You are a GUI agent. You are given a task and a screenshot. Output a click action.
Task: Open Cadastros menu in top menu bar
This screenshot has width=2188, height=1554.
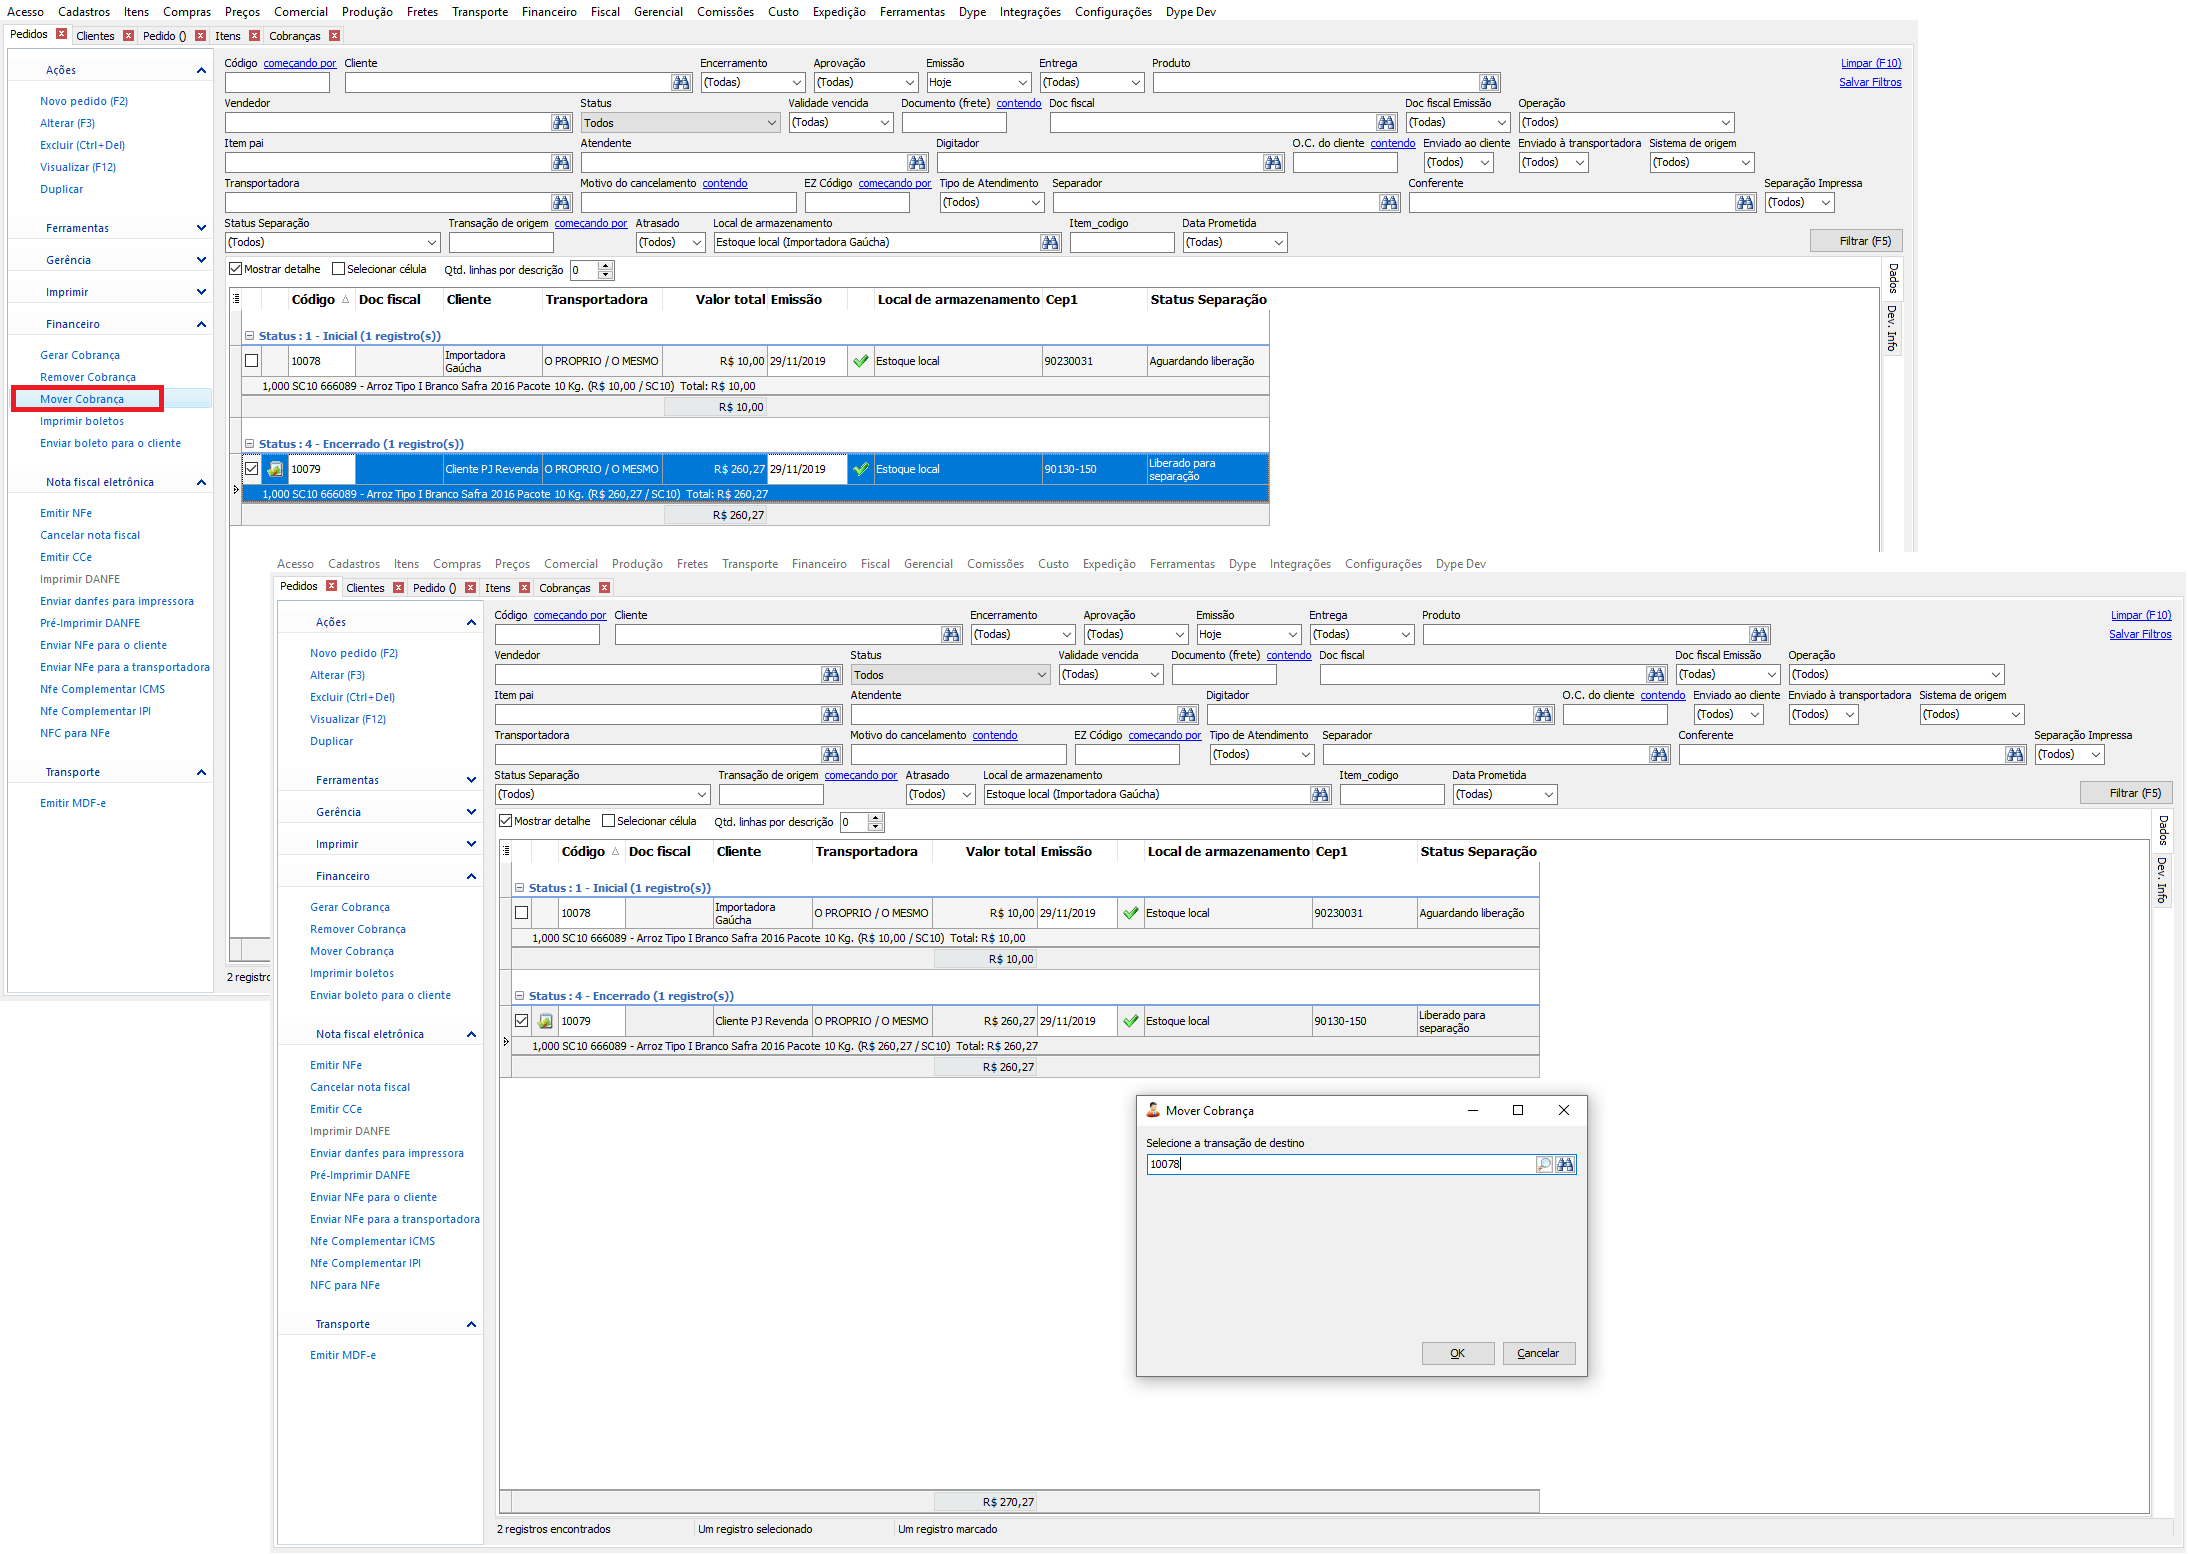coord(84,12)
